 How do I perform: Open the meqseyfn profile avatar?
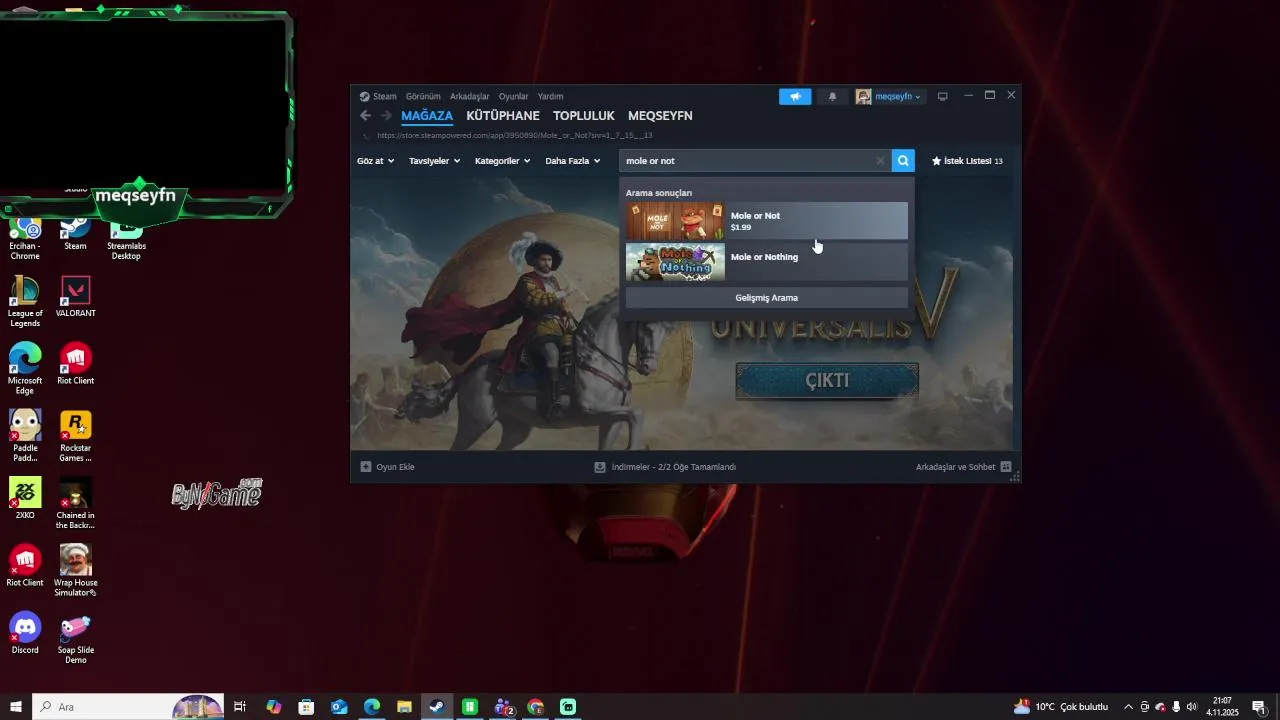coord(863,97)
